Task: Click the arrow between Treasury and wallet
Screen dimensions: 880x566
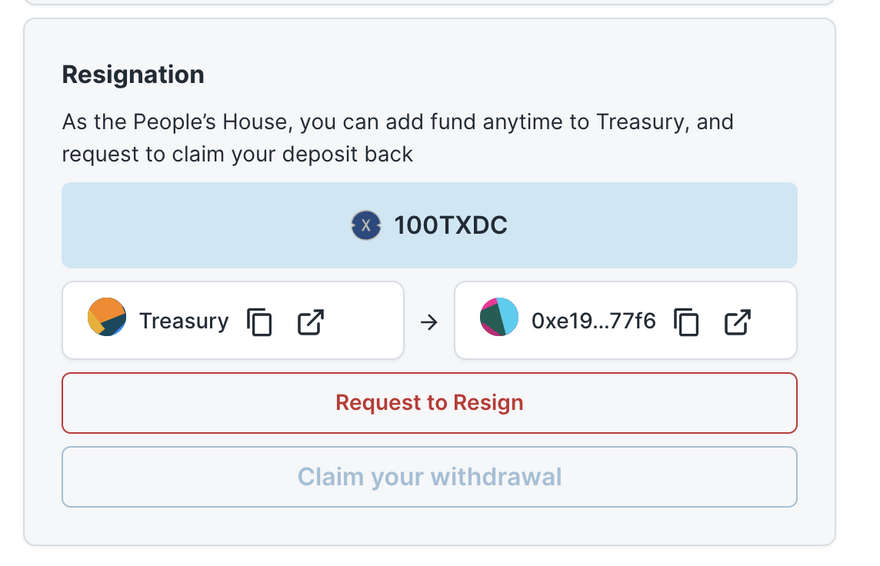Action: point(429,322)
